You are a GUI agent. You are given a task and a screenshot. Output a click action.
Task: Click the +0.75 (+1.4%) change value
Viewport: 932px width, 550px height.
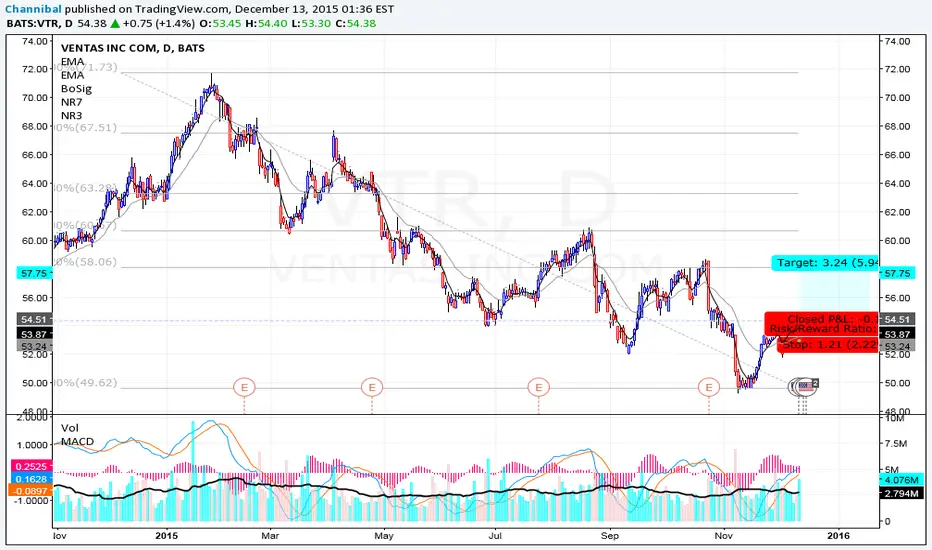pyautogui.click(x=159, y=24)
